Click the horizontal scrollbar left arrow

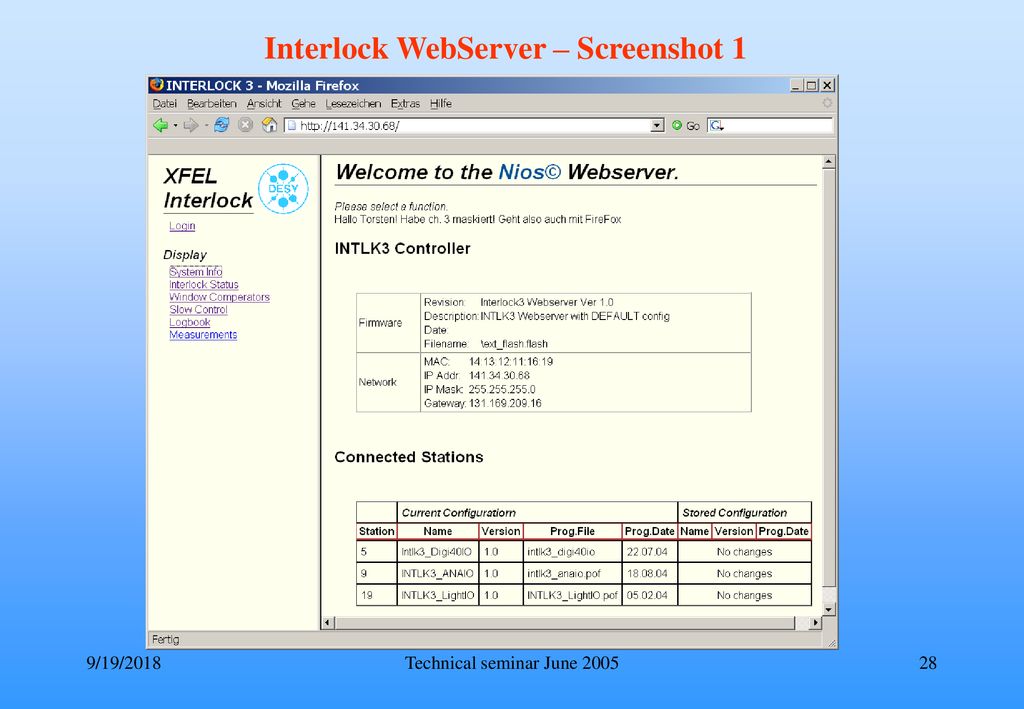328,623
